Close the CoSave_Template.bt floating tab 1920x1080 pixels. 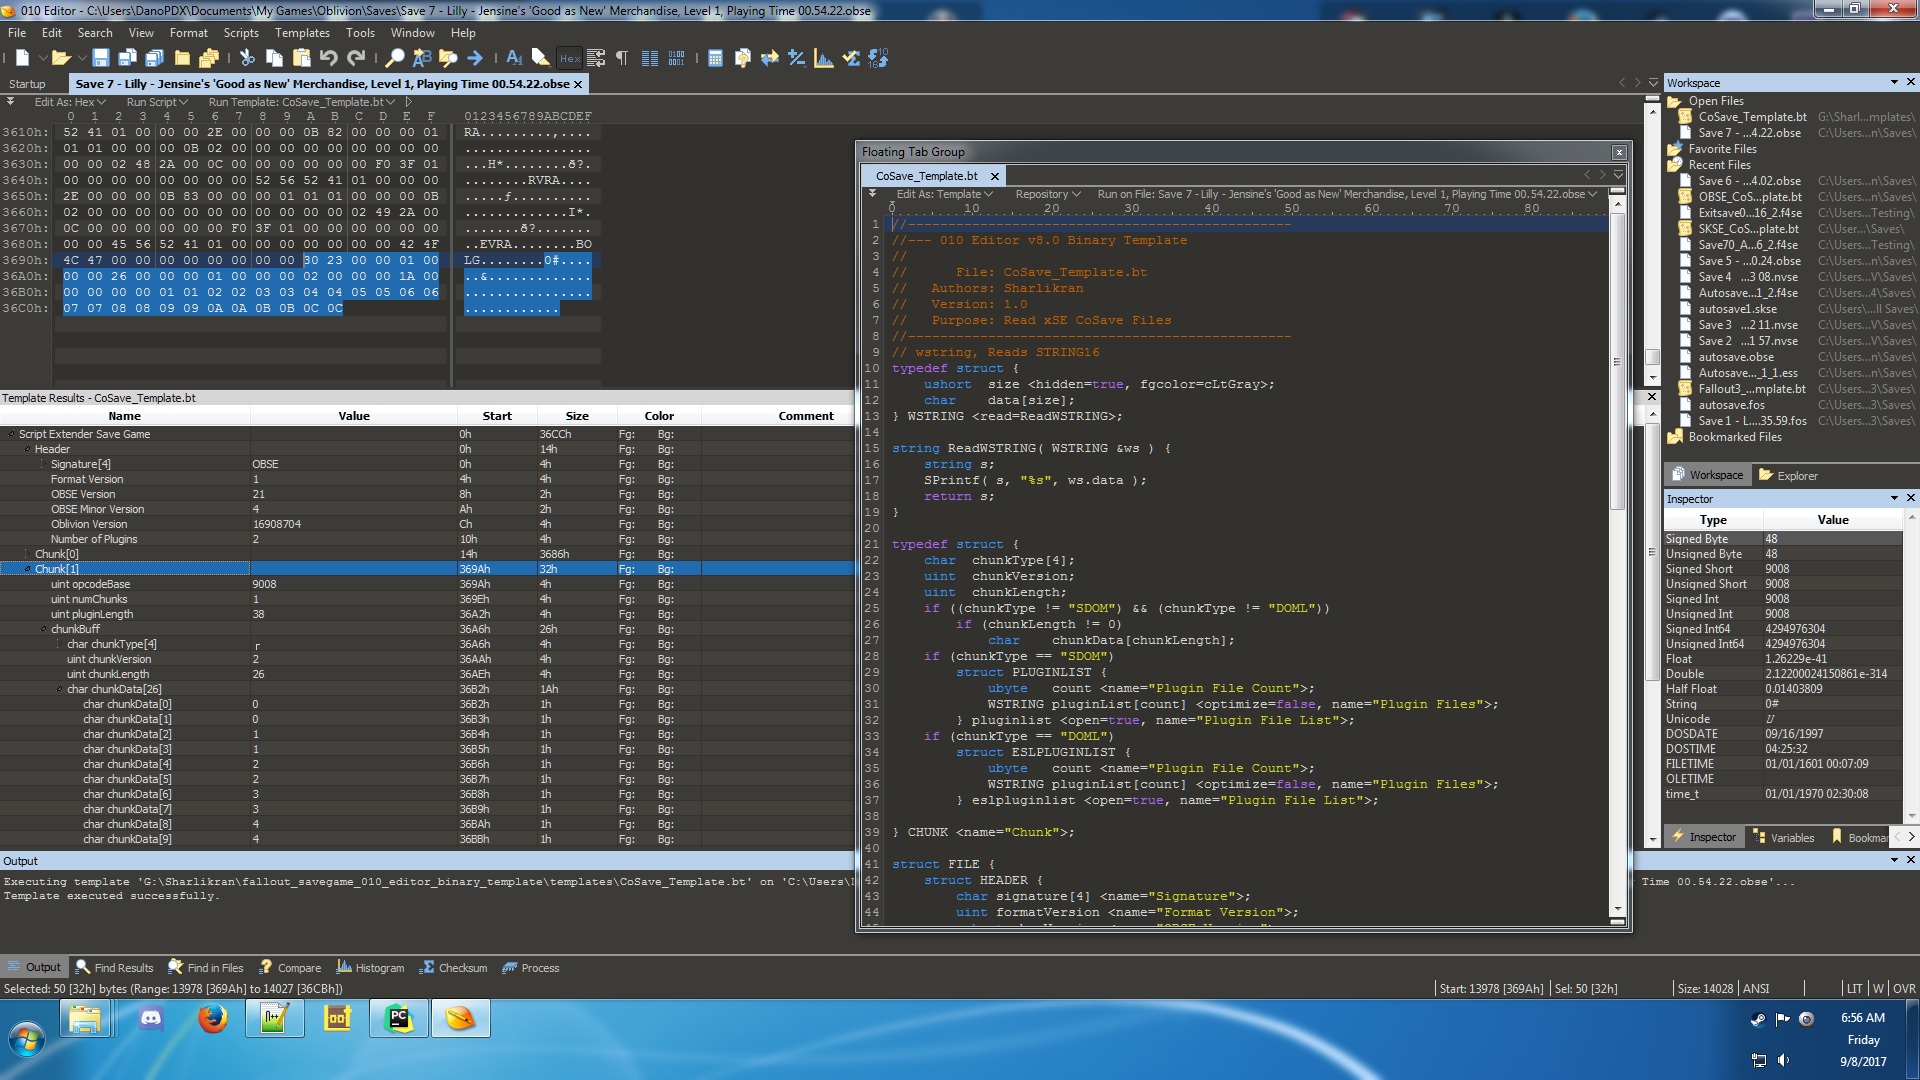pos(994,176)
